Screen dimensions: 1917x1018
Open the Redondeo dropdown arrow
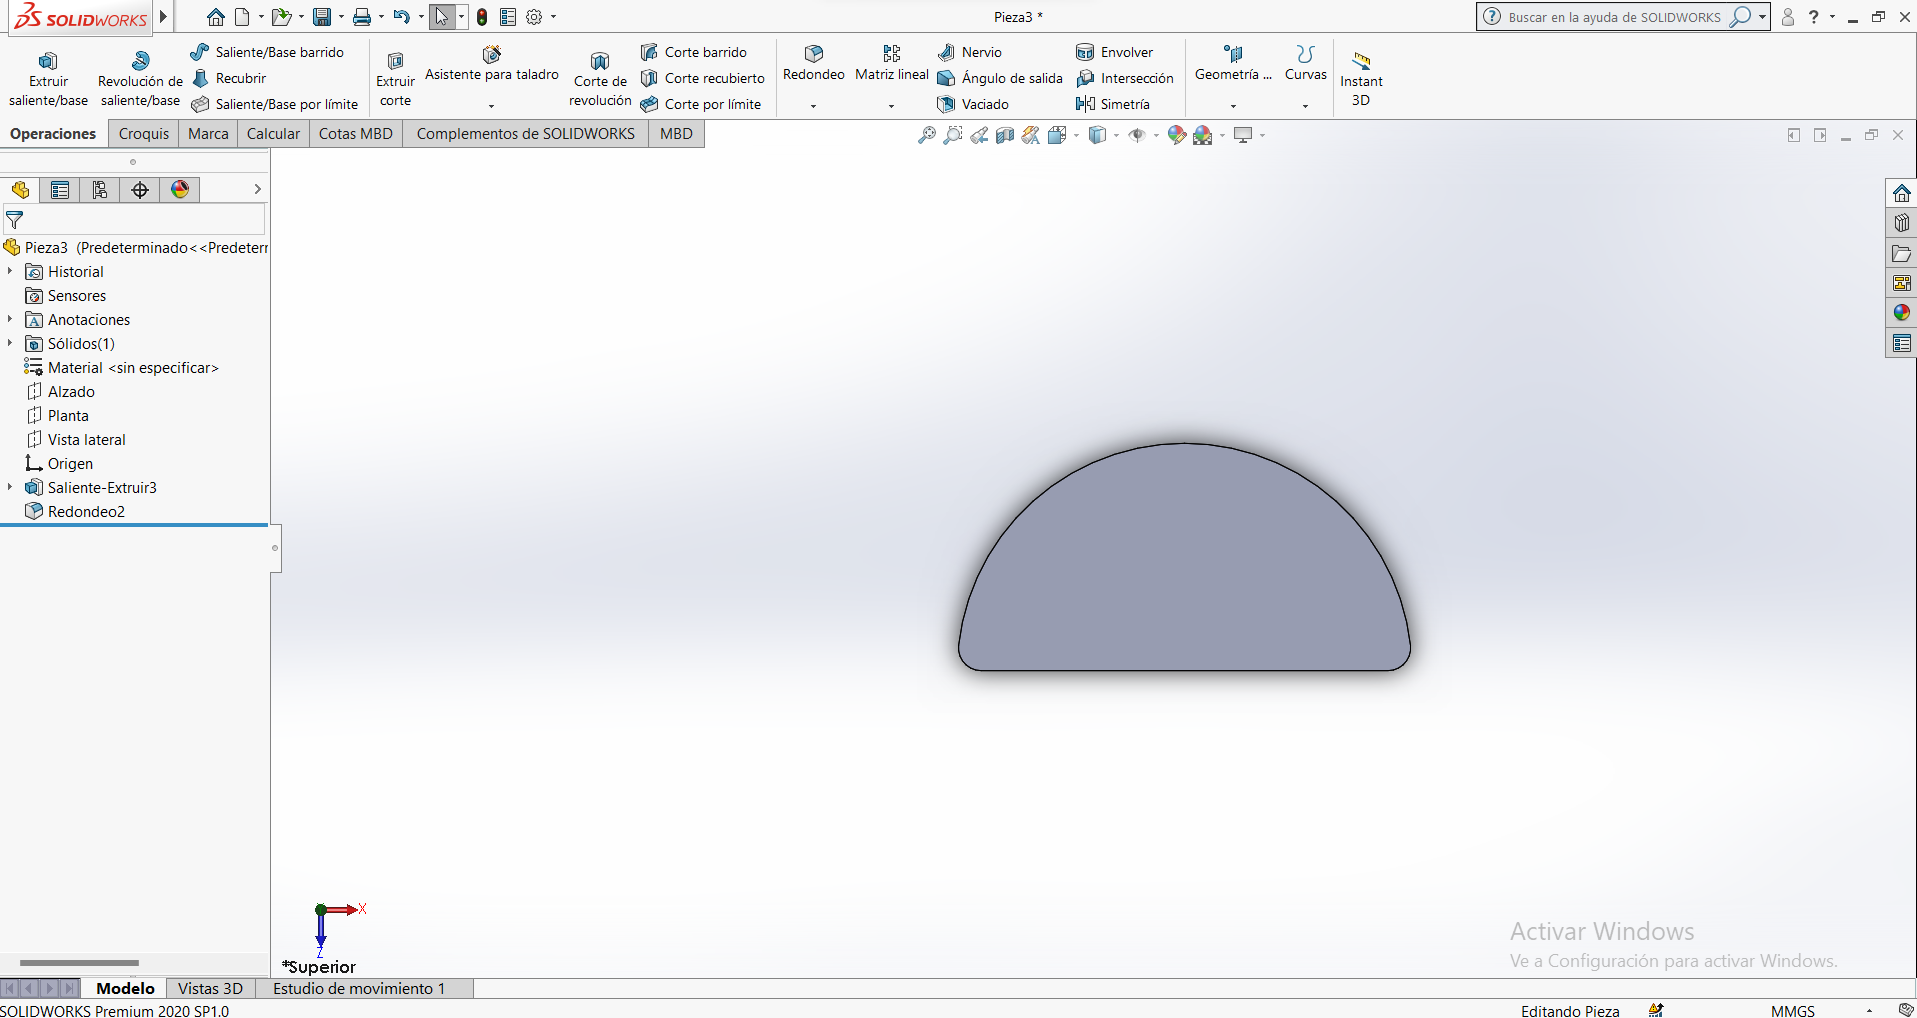click(813, 105)
